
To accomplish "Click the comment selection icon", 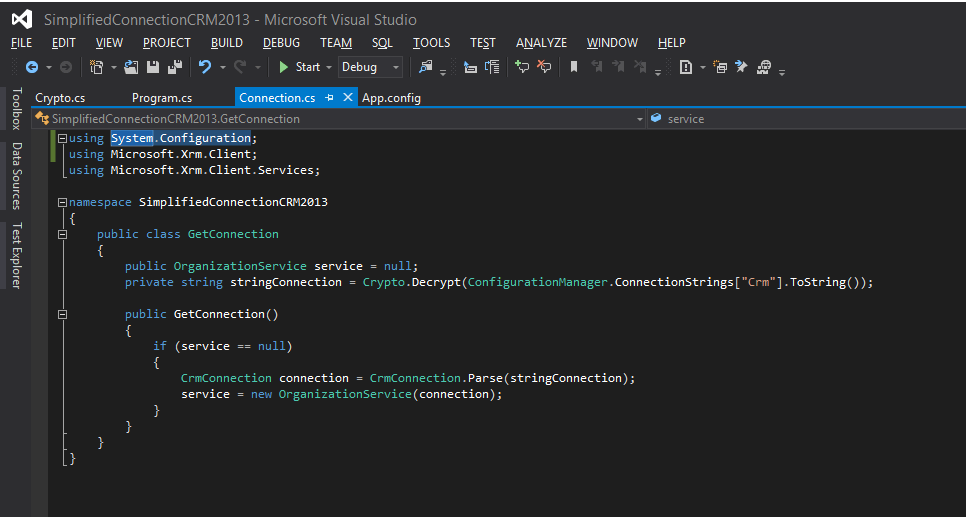I will [521, 67].
